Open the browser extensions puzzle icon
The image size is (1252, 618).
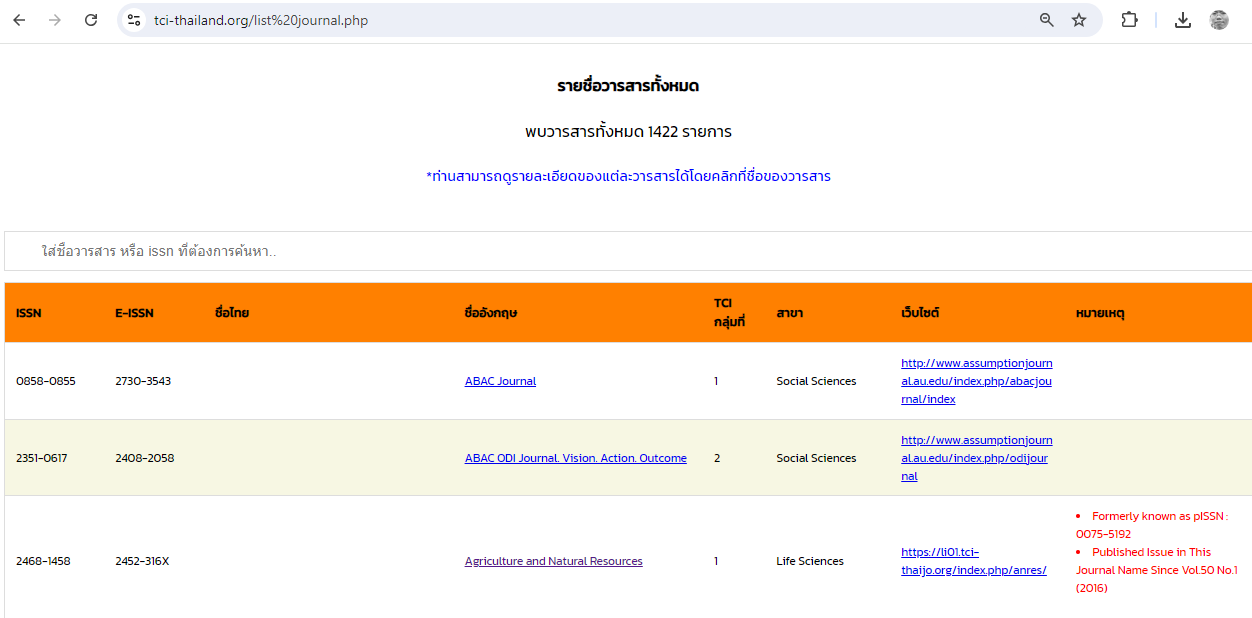tap(1129, 20)
